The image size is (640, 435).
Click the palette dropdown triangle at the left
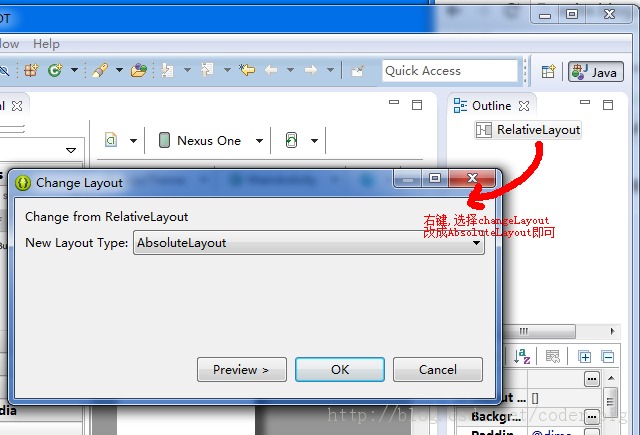coord(71,150)
